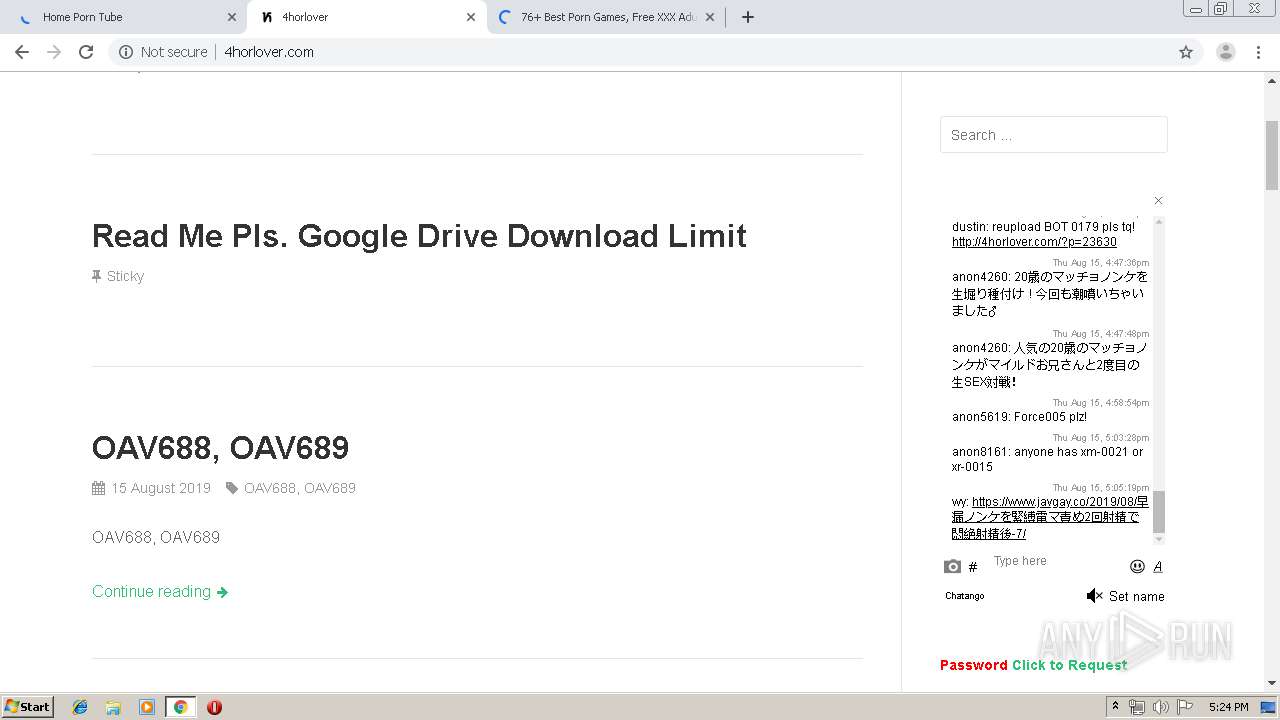Viewport: 1280px width, 720px height.
Task: Open the chat text formatting icon
Action: (1158, 567)
